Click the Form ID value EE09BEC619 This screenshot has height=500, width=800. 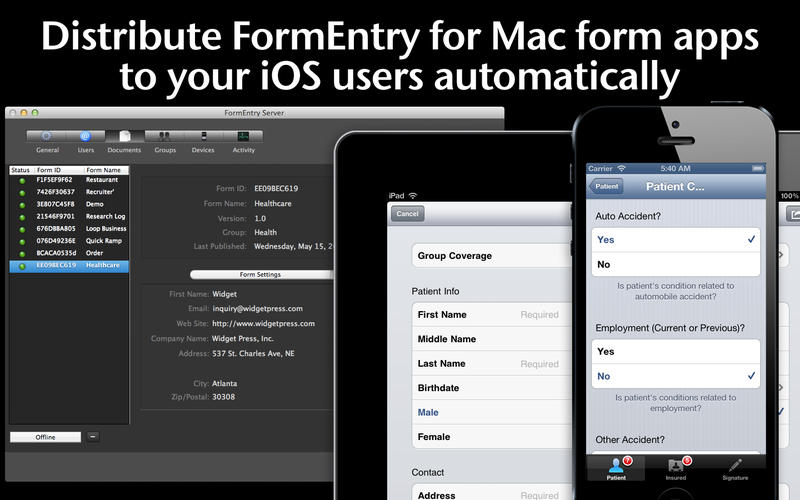point(276,188)
